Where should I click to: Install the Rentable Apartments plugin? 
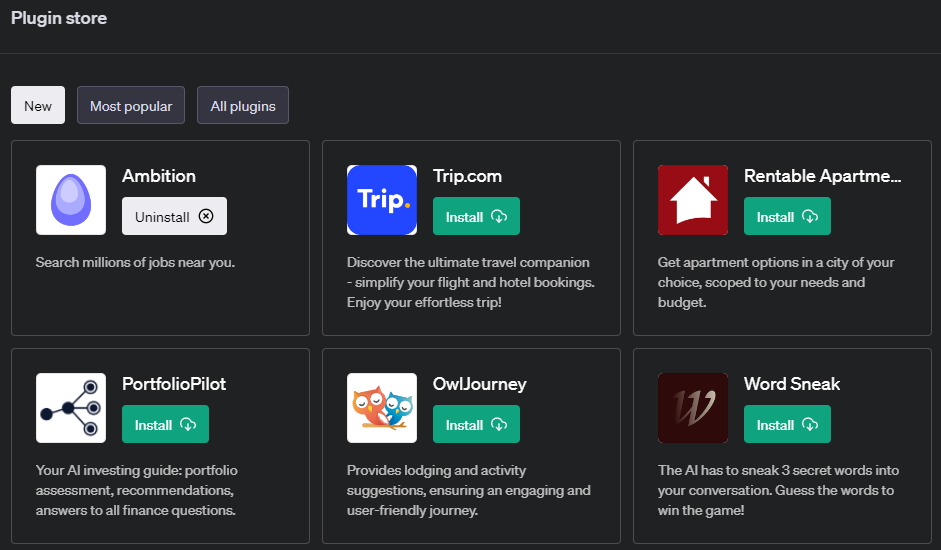tap(787, 217)
